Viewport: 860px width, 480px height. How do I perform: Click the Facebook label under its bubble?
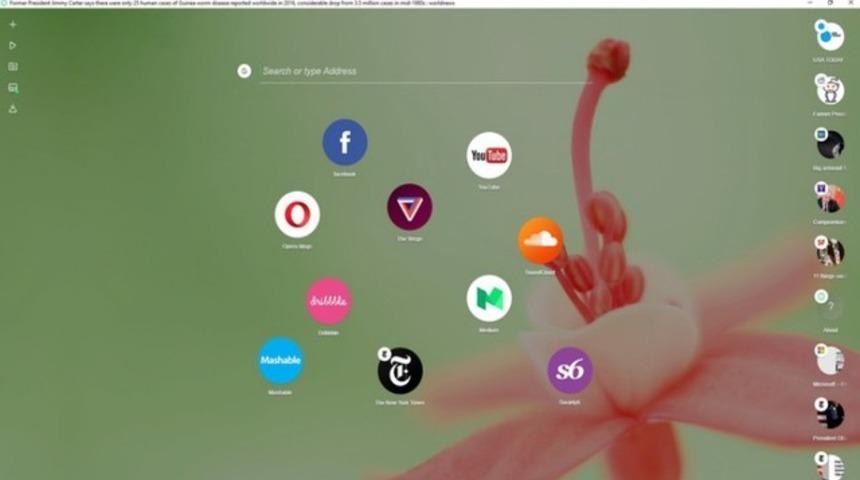344,174
